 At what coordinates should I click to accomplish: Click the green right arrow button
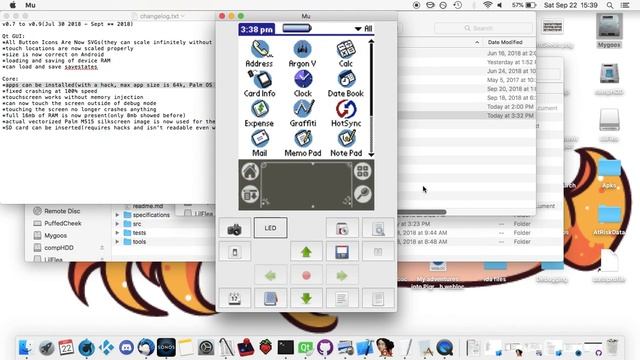click(x=342, y=276)
